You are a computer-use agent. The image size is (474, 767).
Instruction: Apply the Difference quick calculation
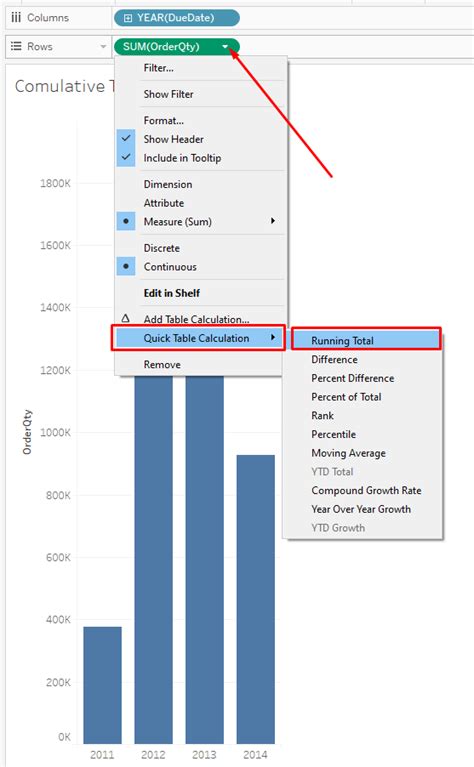pos(335,360)
